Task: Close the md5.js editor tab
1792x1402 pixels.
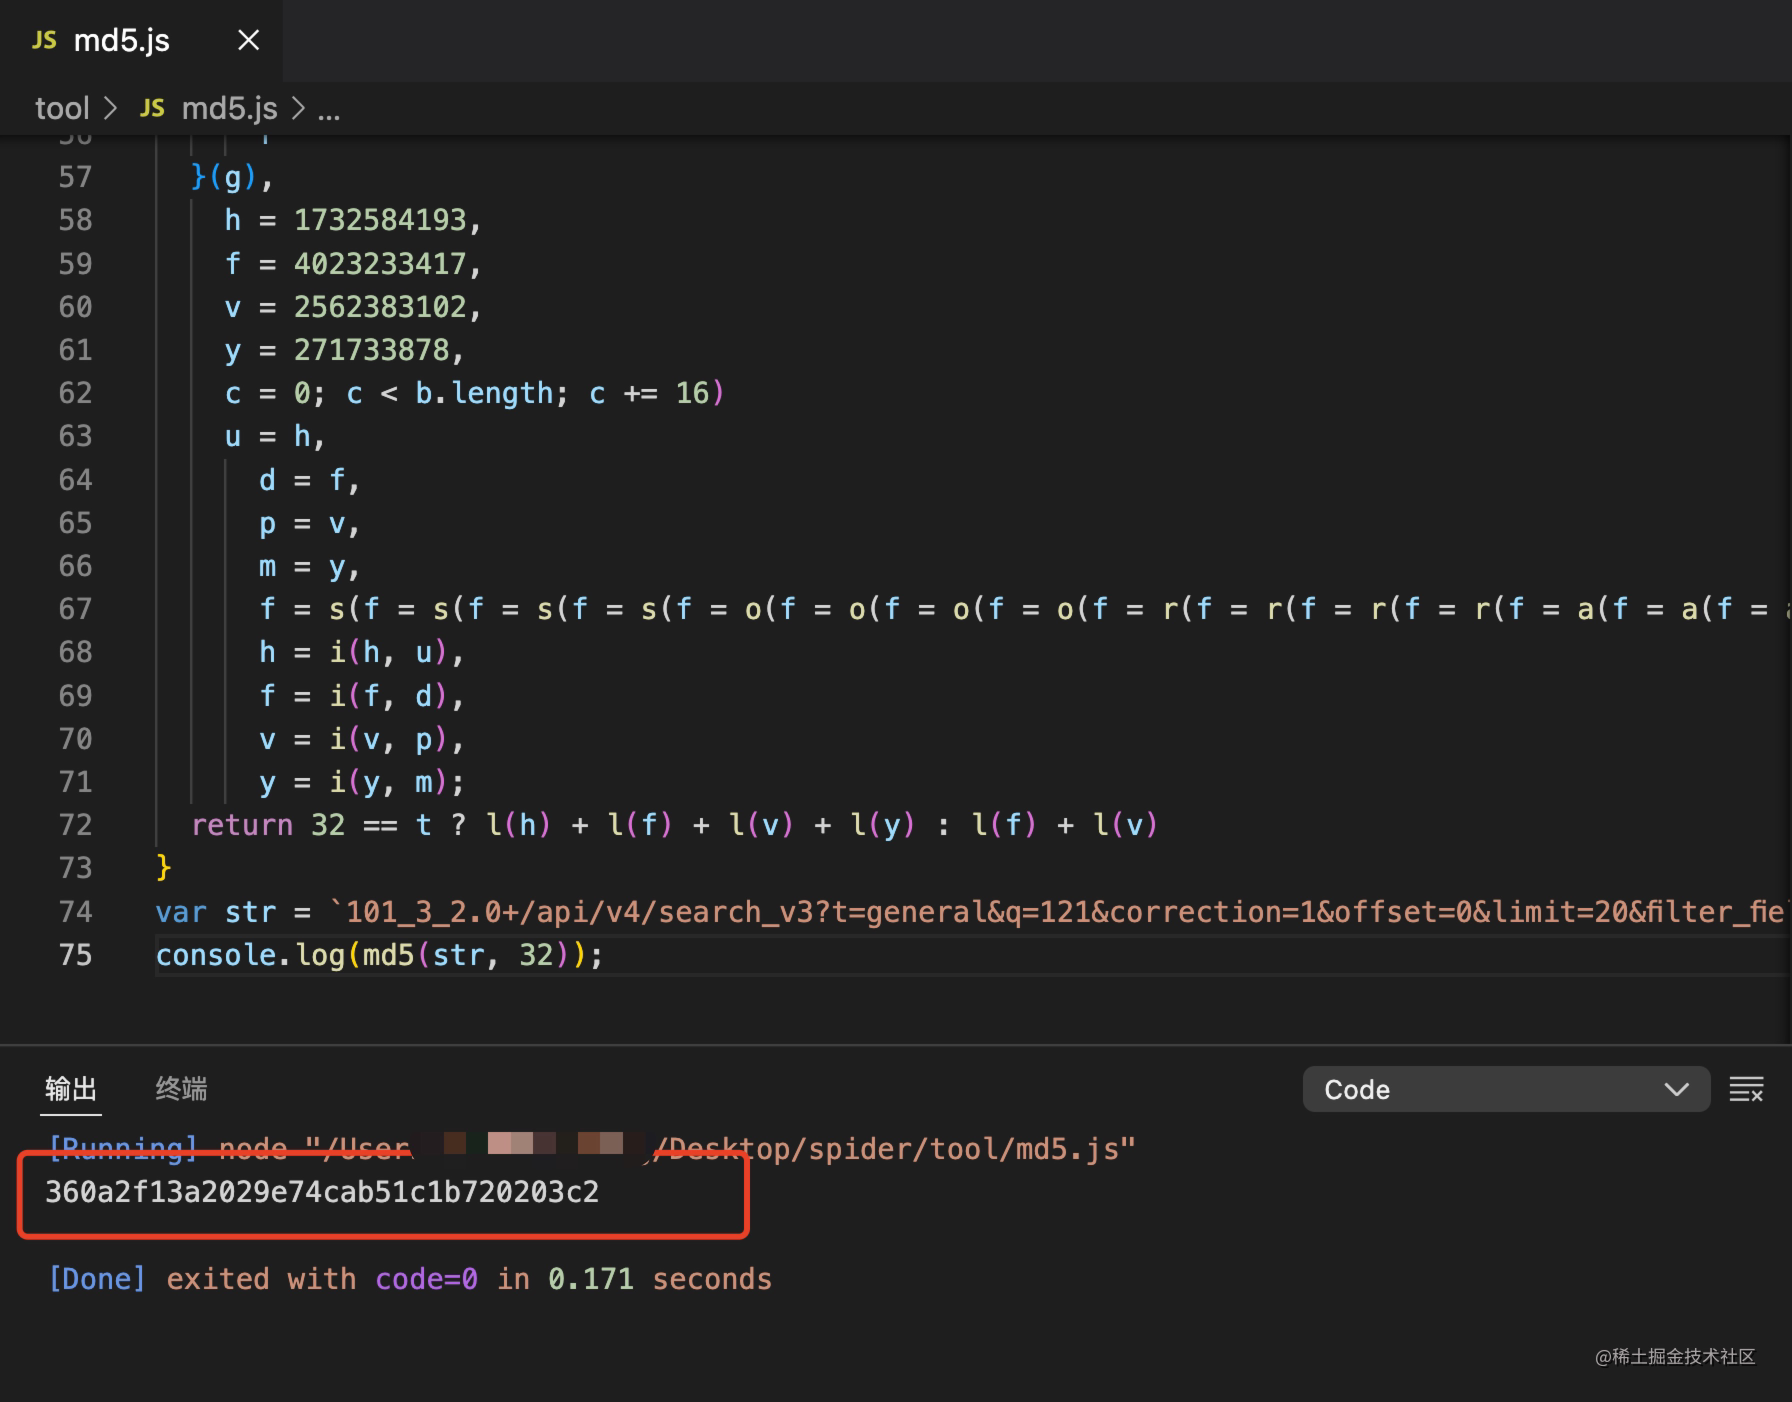Action: 248,40
